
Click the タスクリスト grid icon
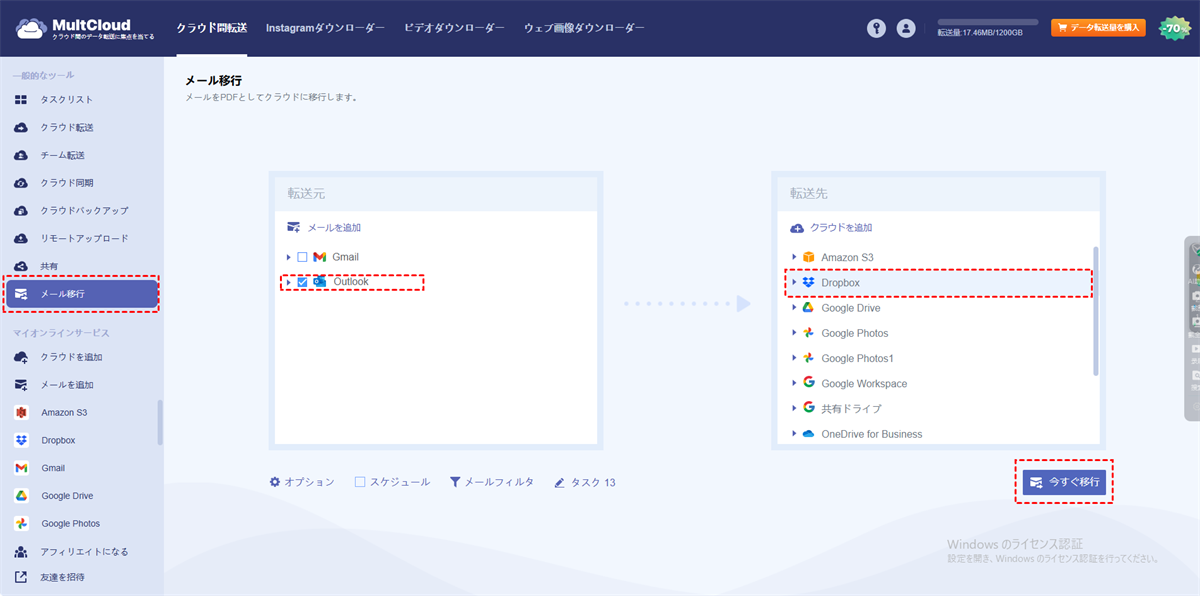21,100
